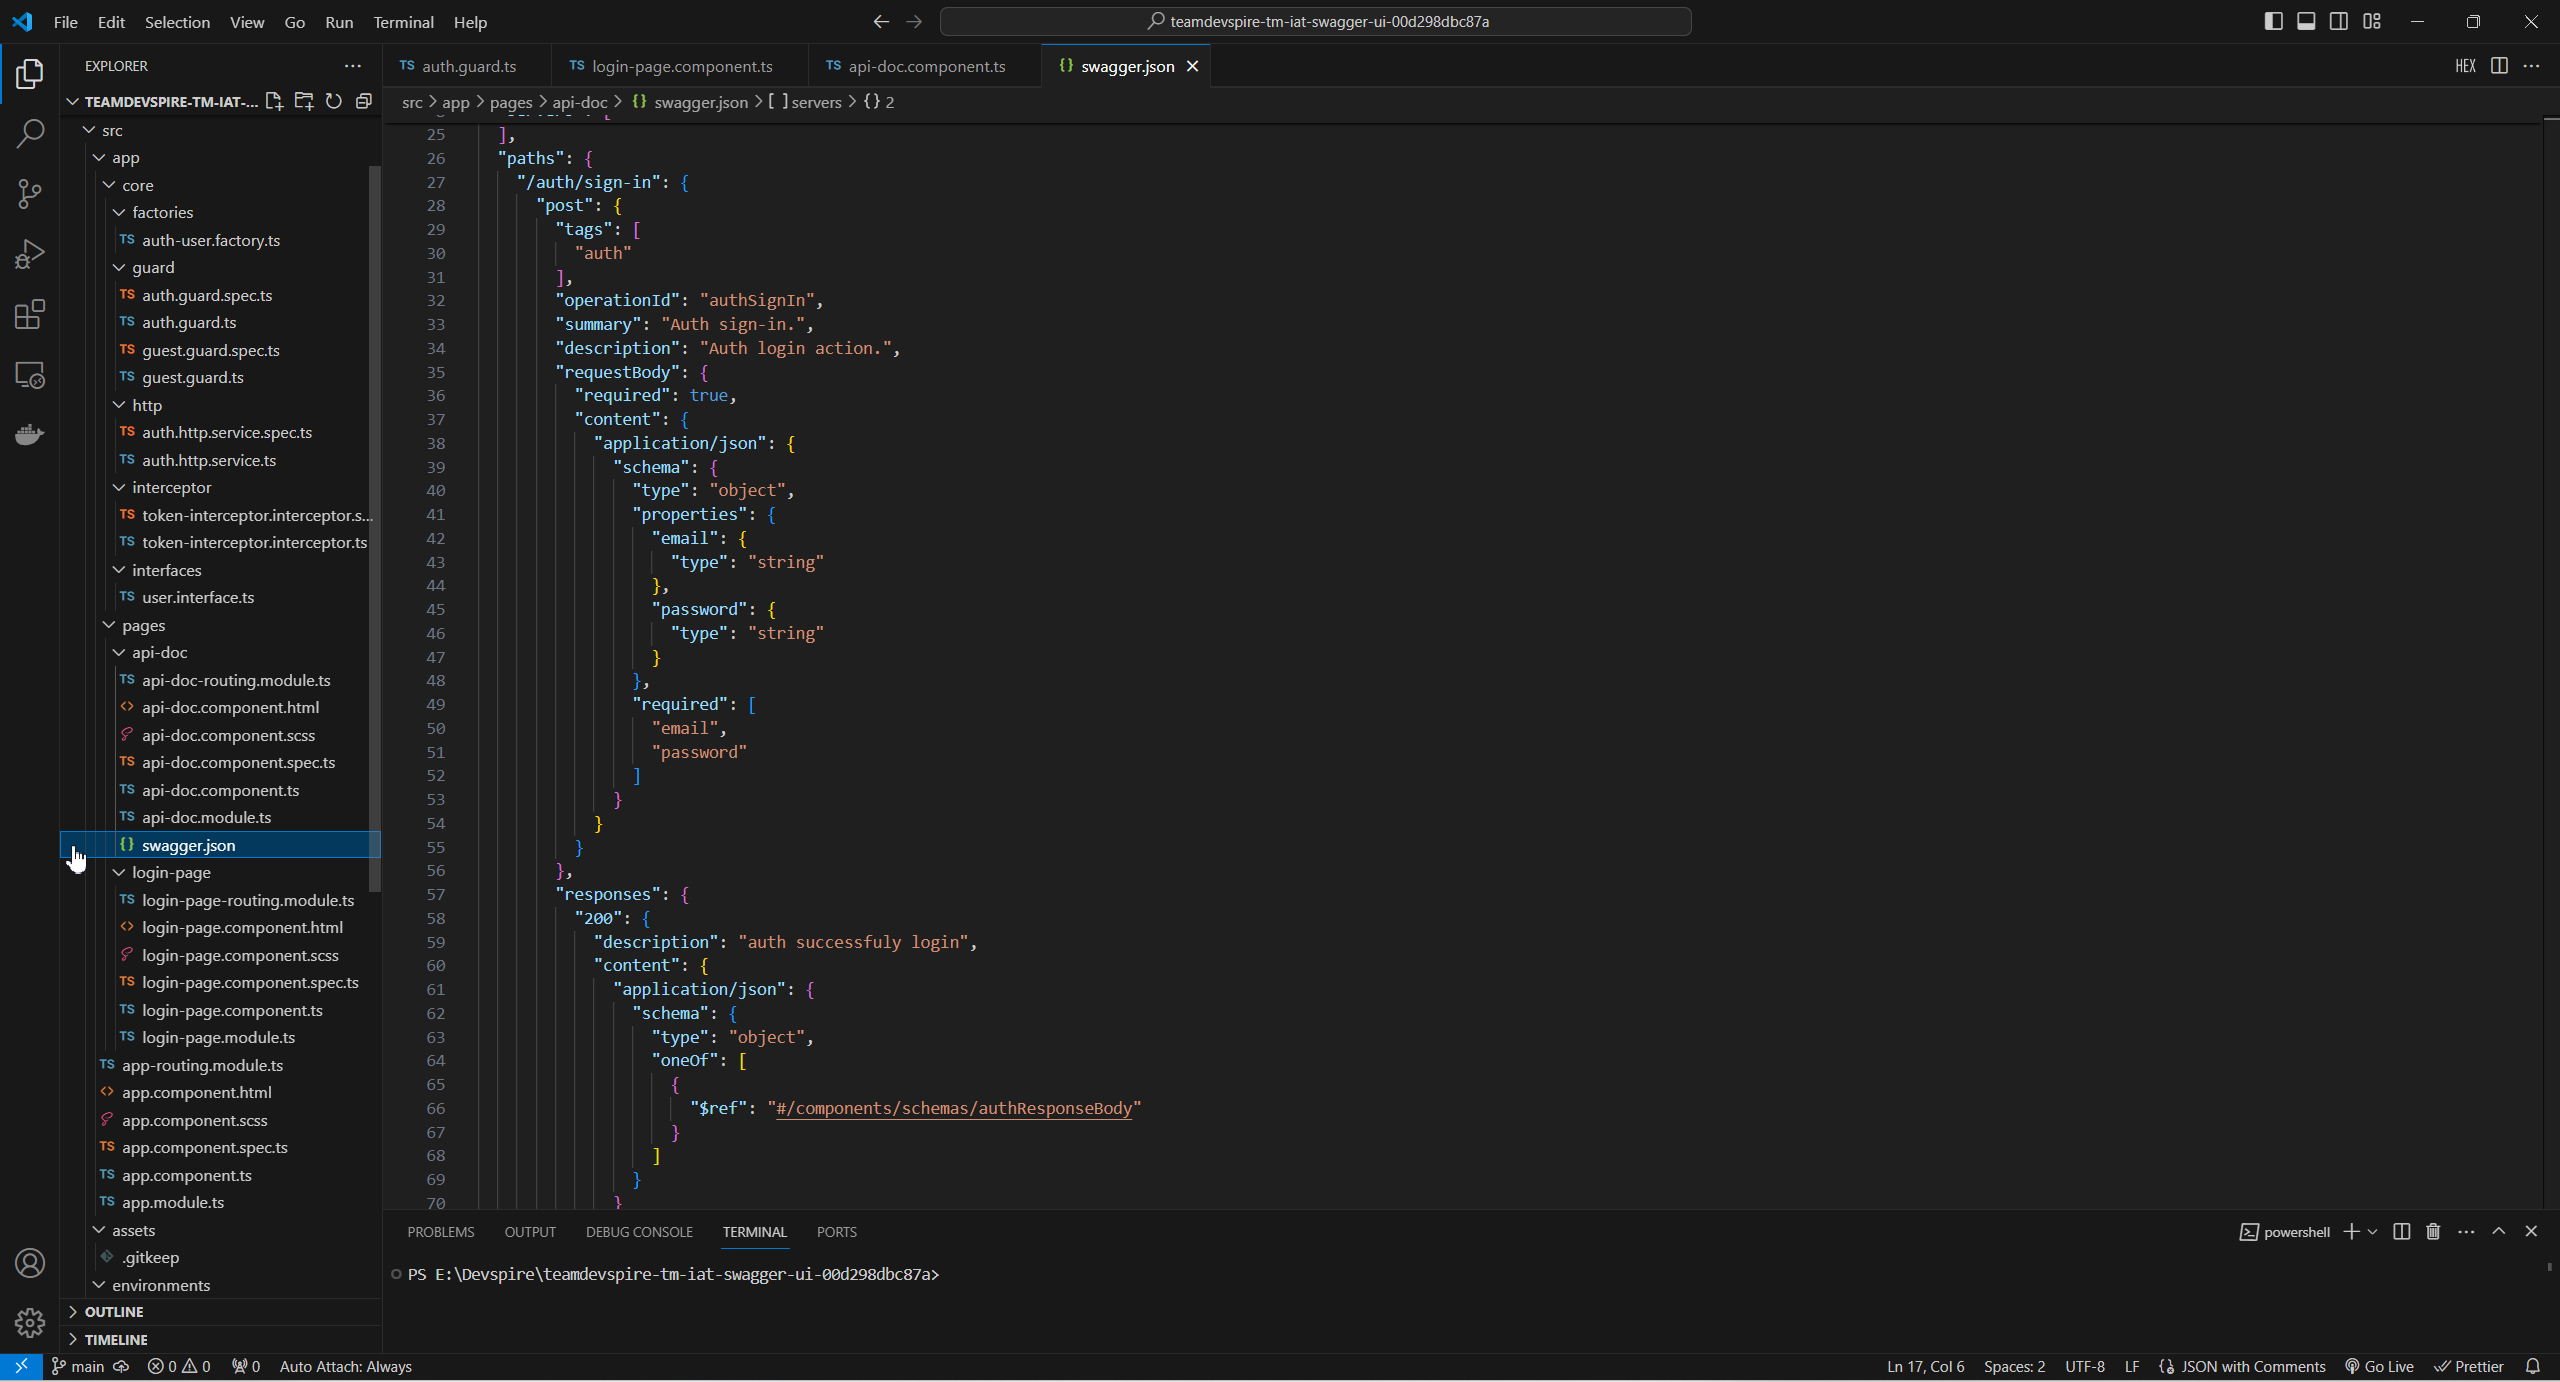Collapse all folders in Explorer

(x=364, y=101)
